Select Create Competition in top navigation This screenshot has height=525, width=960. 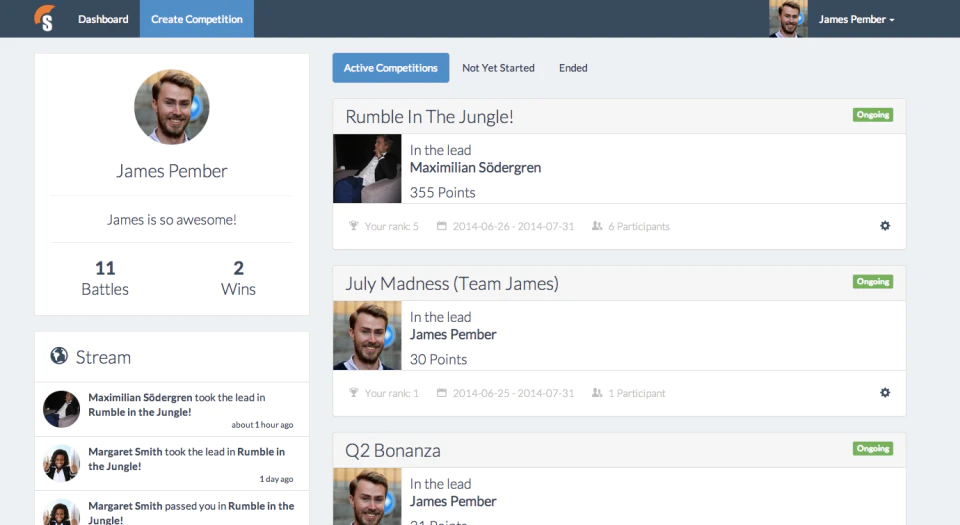point(197,19)
